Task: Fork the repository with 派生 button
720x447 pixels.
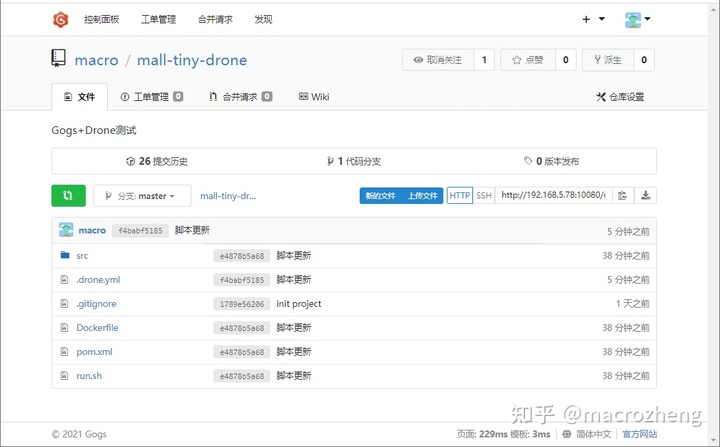Action: pyautogui.click(x=608, y=60)
